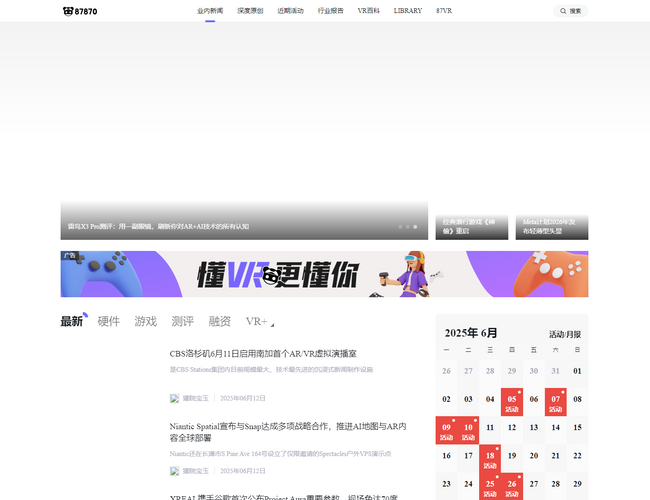Open the CBS洛杉矶 AR/VR虚拟演播室 article
Image resolution: width=650 pixels, height=500 pixels.
pos(263,354)
